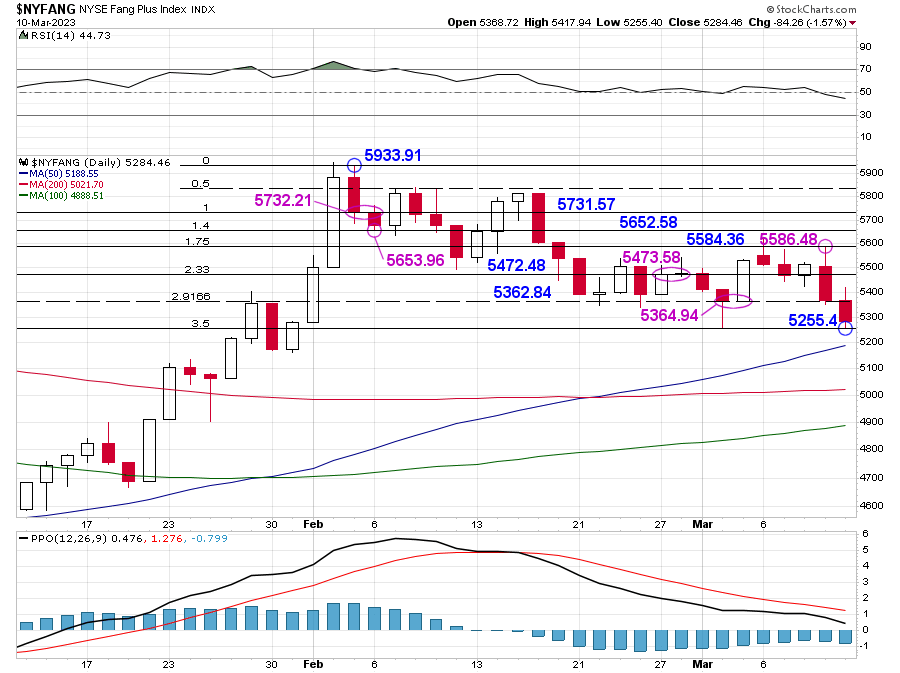Click the 70 label on RSI axis
The image size is (900, 673).
pos(865,69)
